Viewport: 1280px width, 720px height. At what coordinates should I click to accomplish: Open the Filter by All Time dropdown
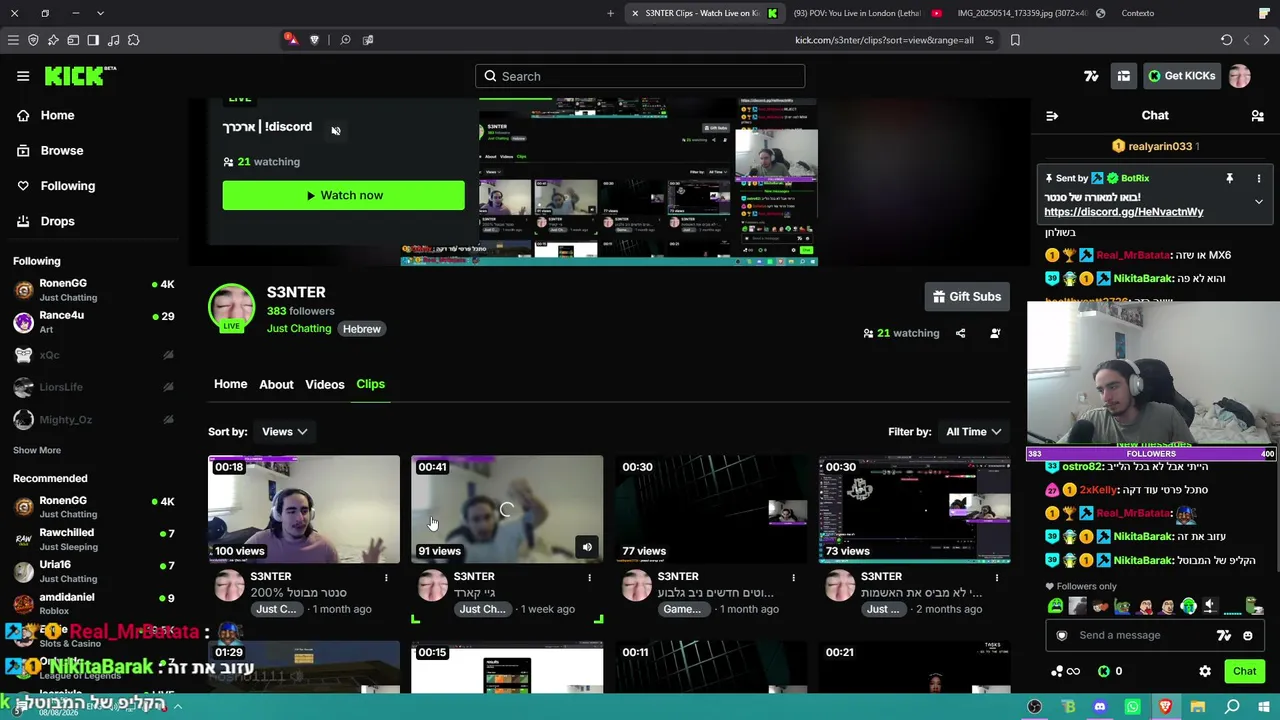click(974, 432)
